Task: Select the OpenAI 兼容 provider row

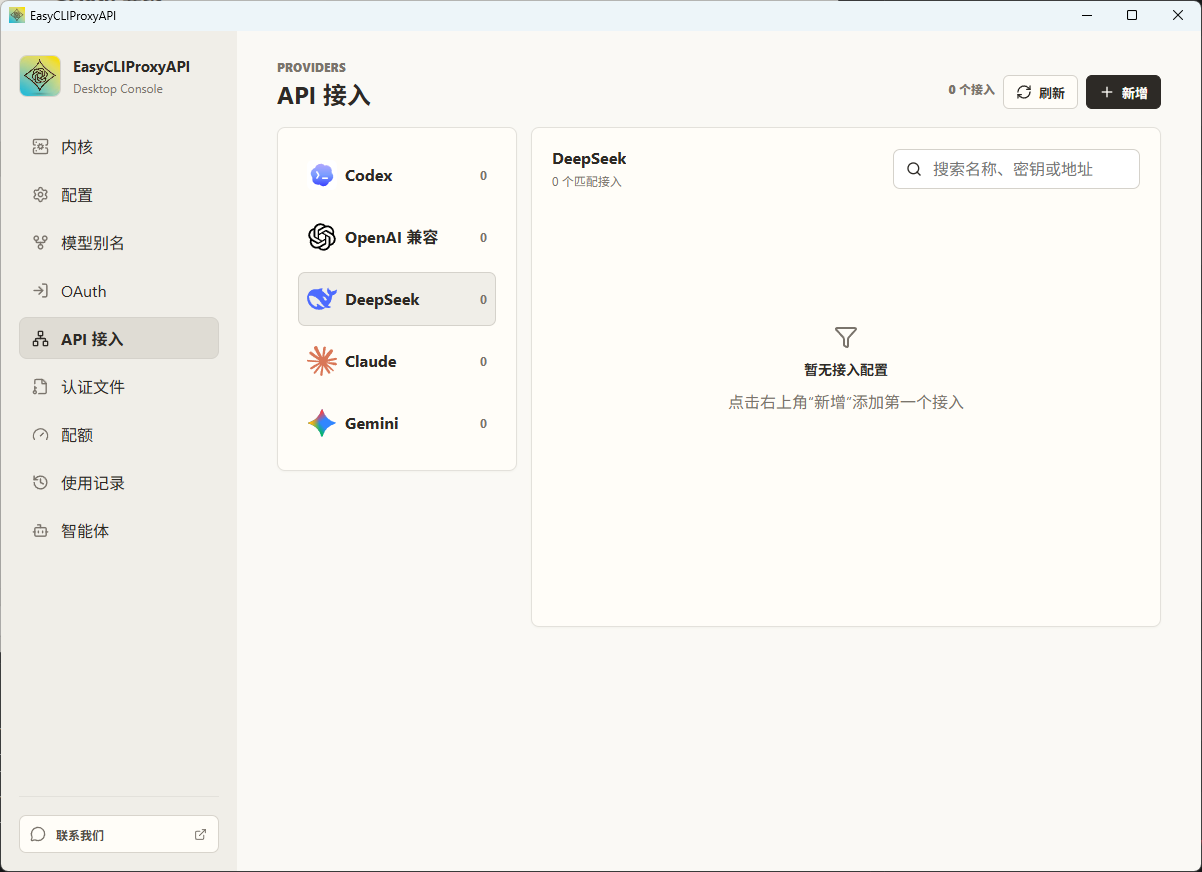Action: pos(397,237)
